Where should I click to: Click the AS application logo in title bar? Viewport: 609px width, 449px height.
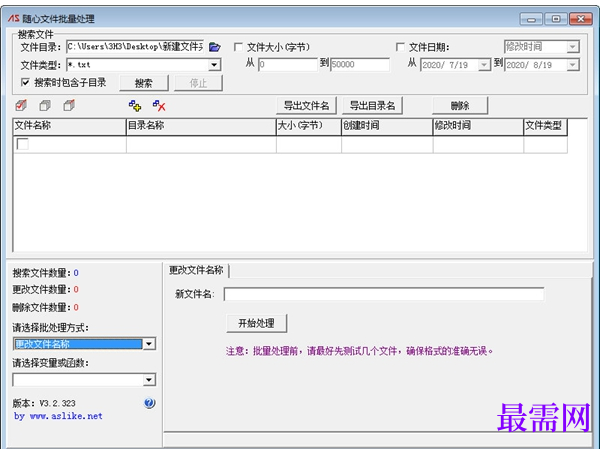(14, 18)
